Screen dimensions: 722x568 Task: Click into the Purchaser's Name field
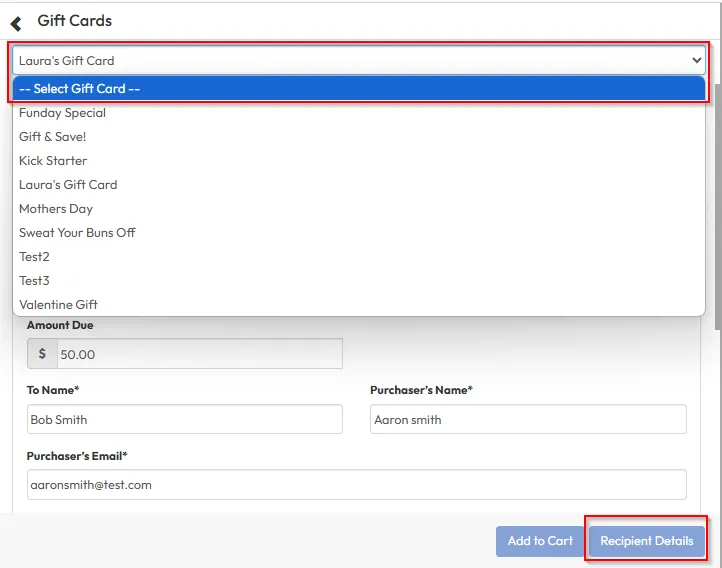528,420
